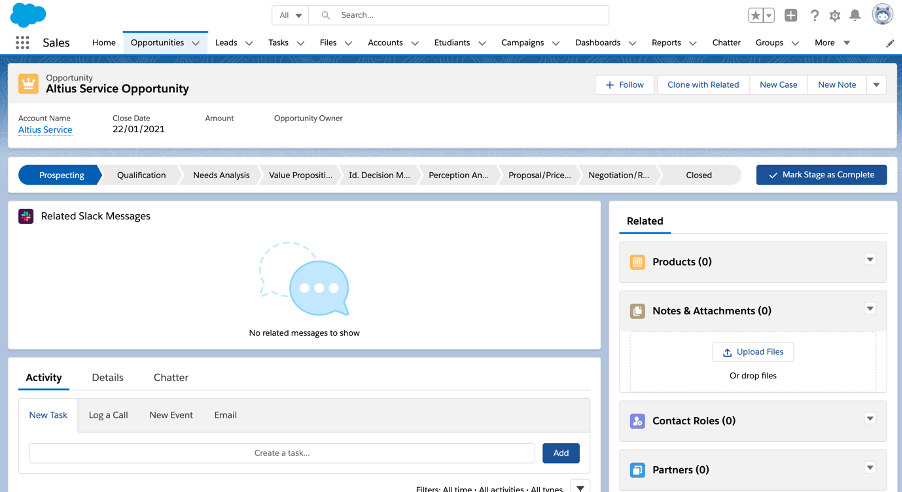Follow this opportunity

tap(625, 85)
